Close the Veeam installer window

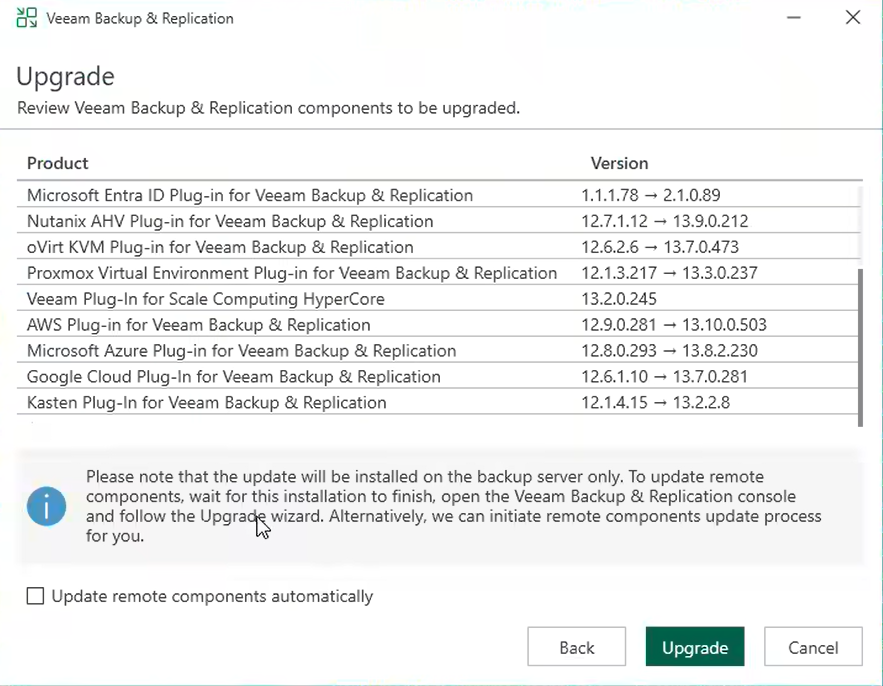[852, 18]
